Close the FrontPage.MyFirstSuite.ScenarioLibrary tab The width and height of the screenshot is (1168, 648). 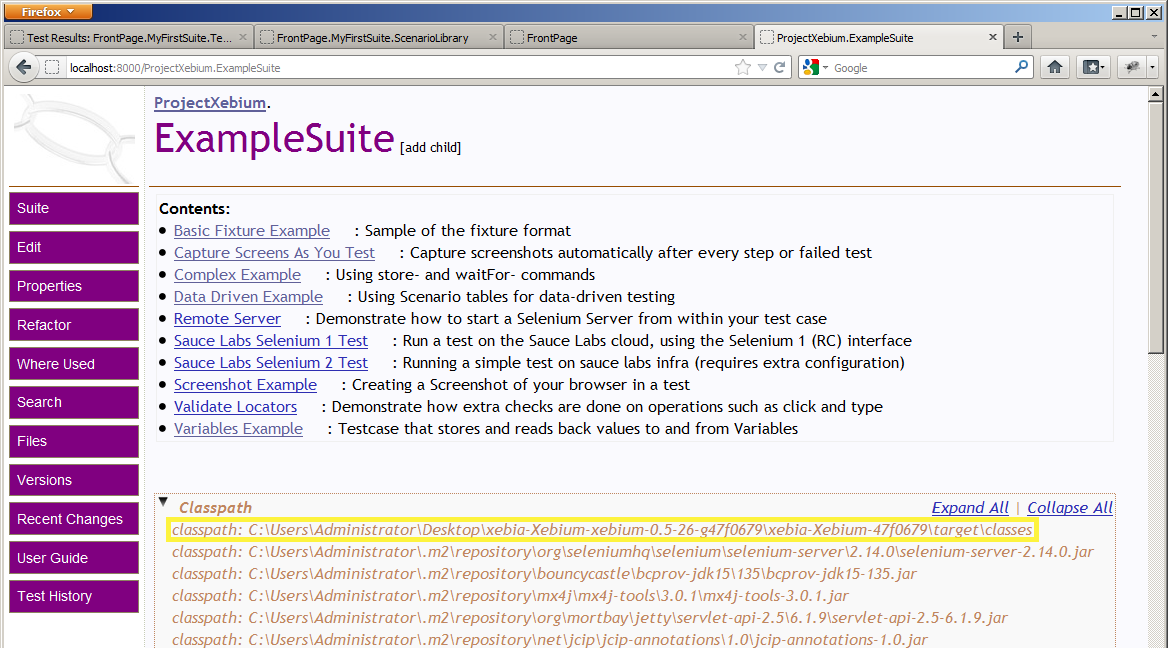pyautogui.click(x=492, y=37)
